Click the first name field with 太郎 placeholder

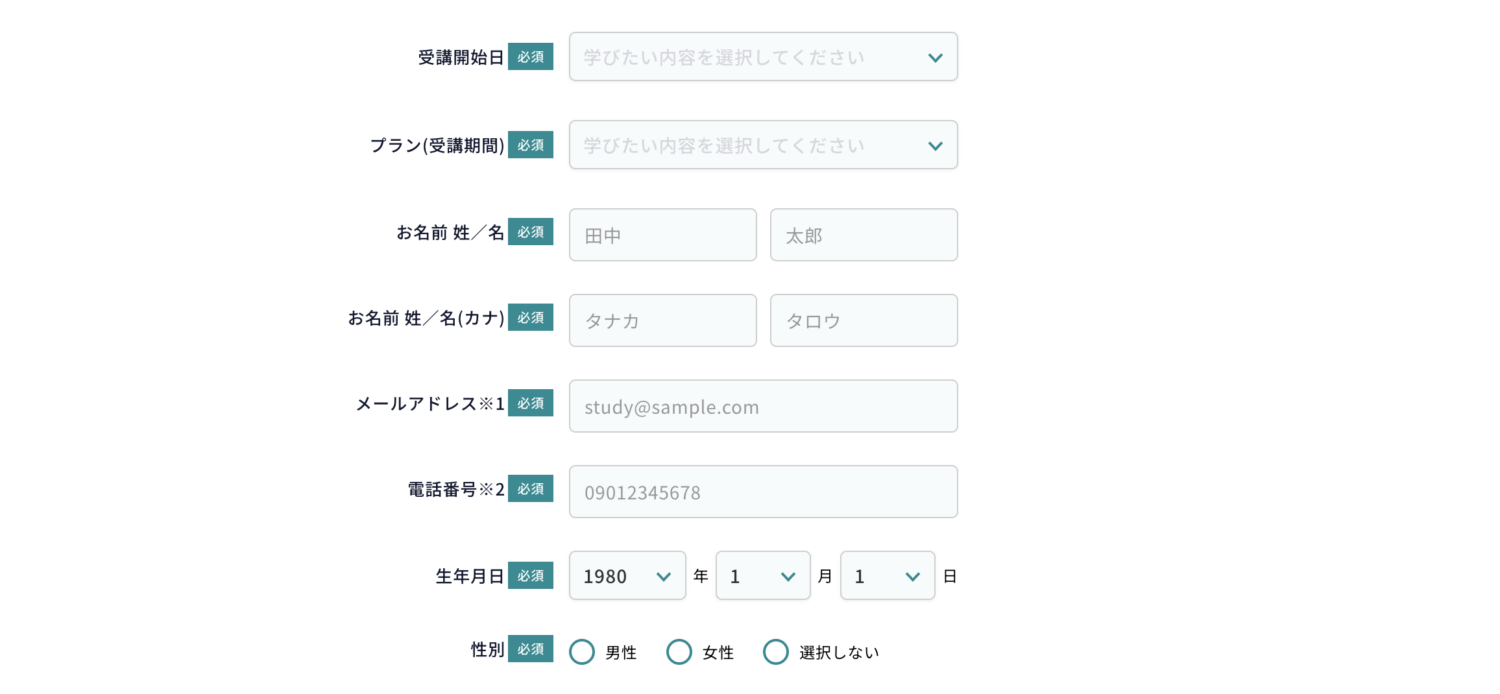pos(863,234)
